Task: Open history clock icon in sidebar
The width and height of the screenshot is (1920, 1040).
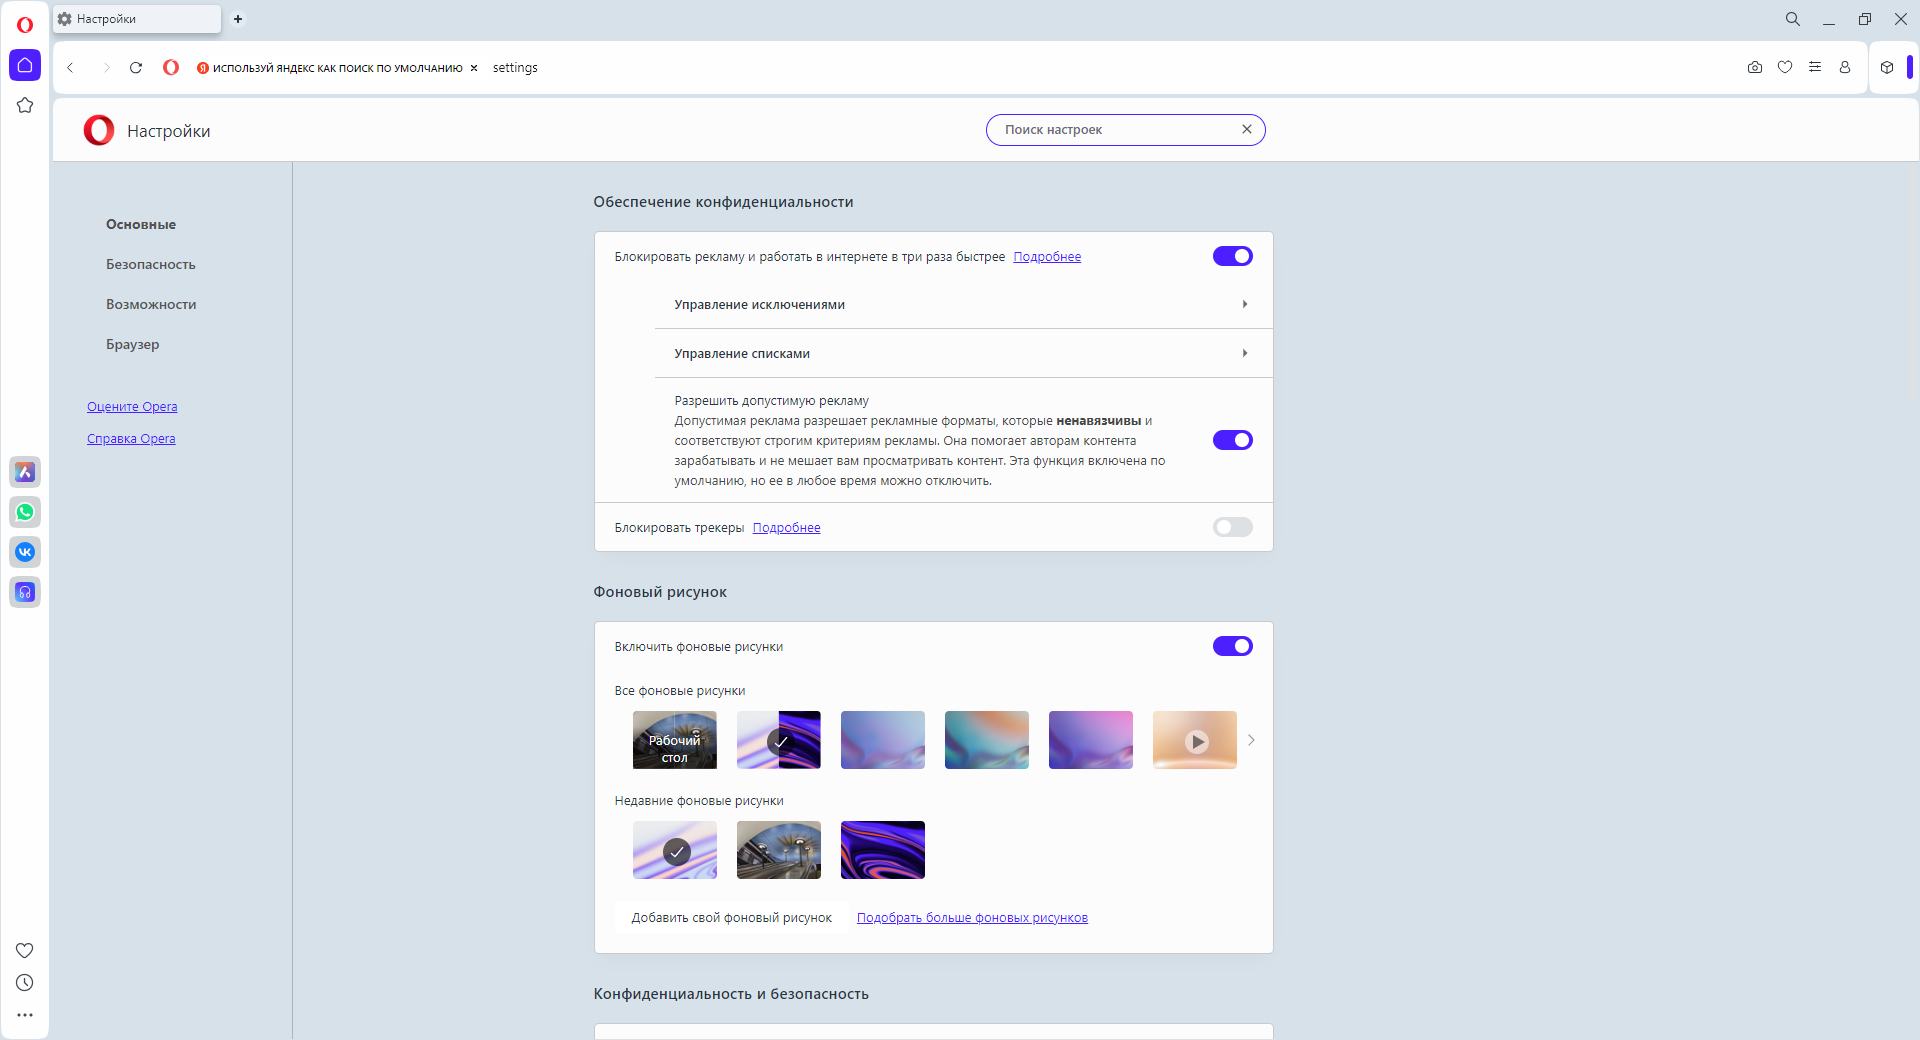Action: click(25, 983)
